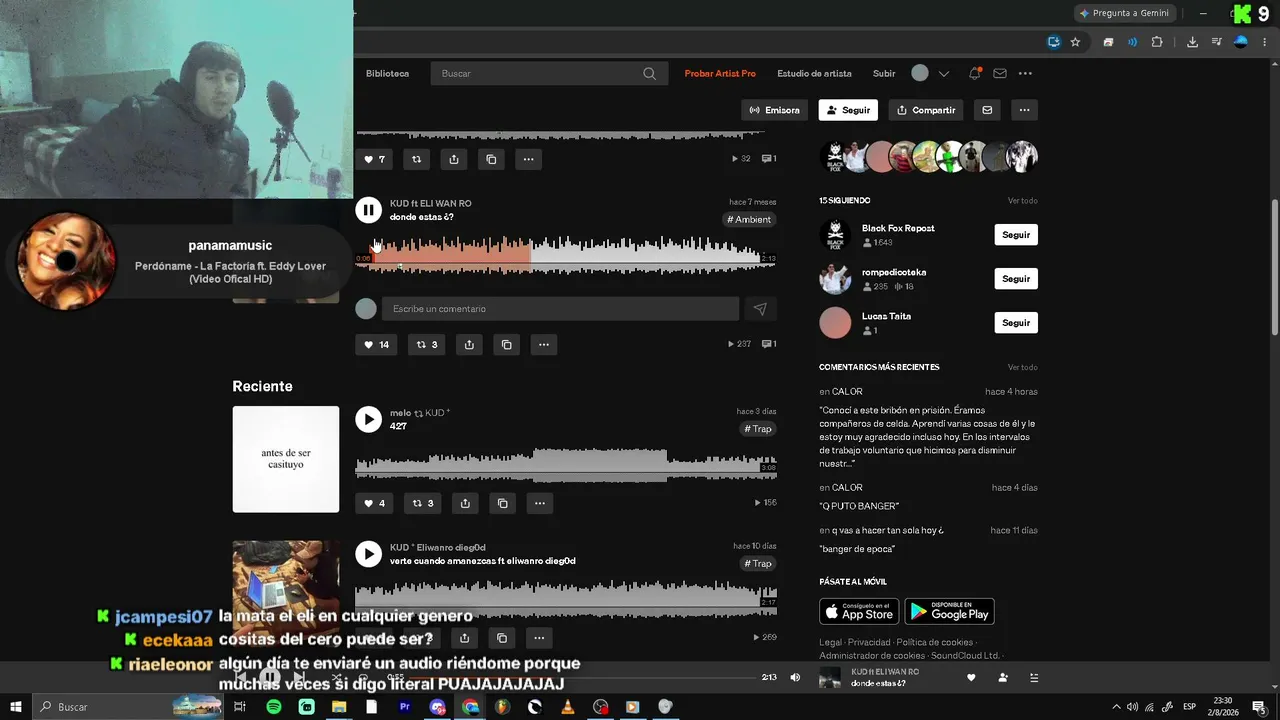Open the player bar queue list
The height and width of the screenshot is (720, 1280).
(1034, 677)
